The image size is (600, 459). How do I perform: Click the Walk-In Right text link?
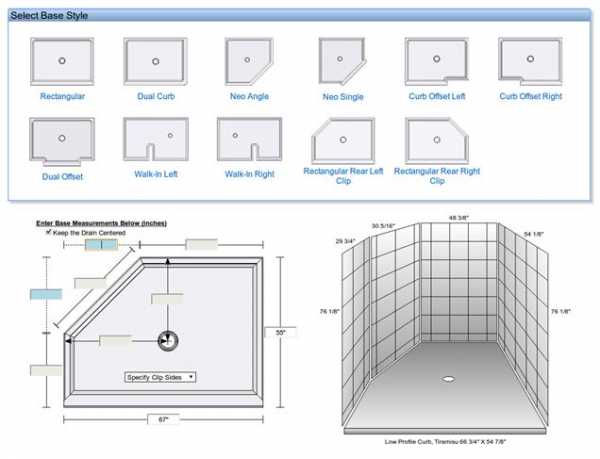point(249,174)
